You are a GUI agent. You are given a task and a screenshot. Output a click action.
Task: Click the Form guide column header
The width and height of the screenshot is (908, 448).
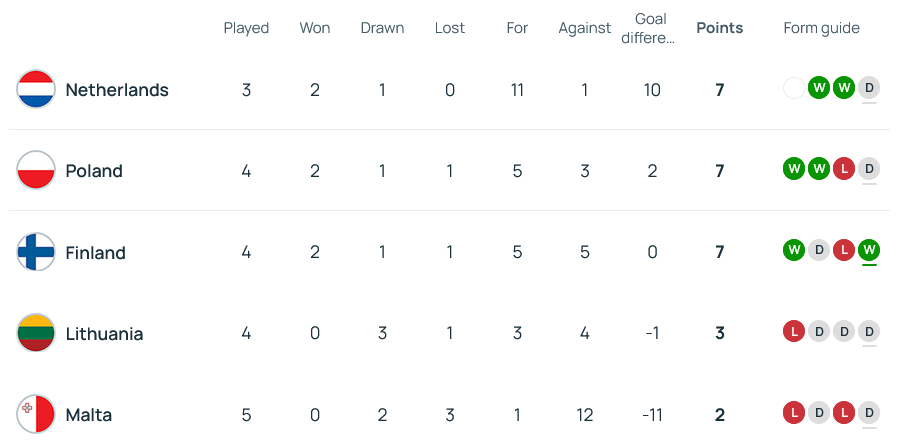click(x=821, y=28)
